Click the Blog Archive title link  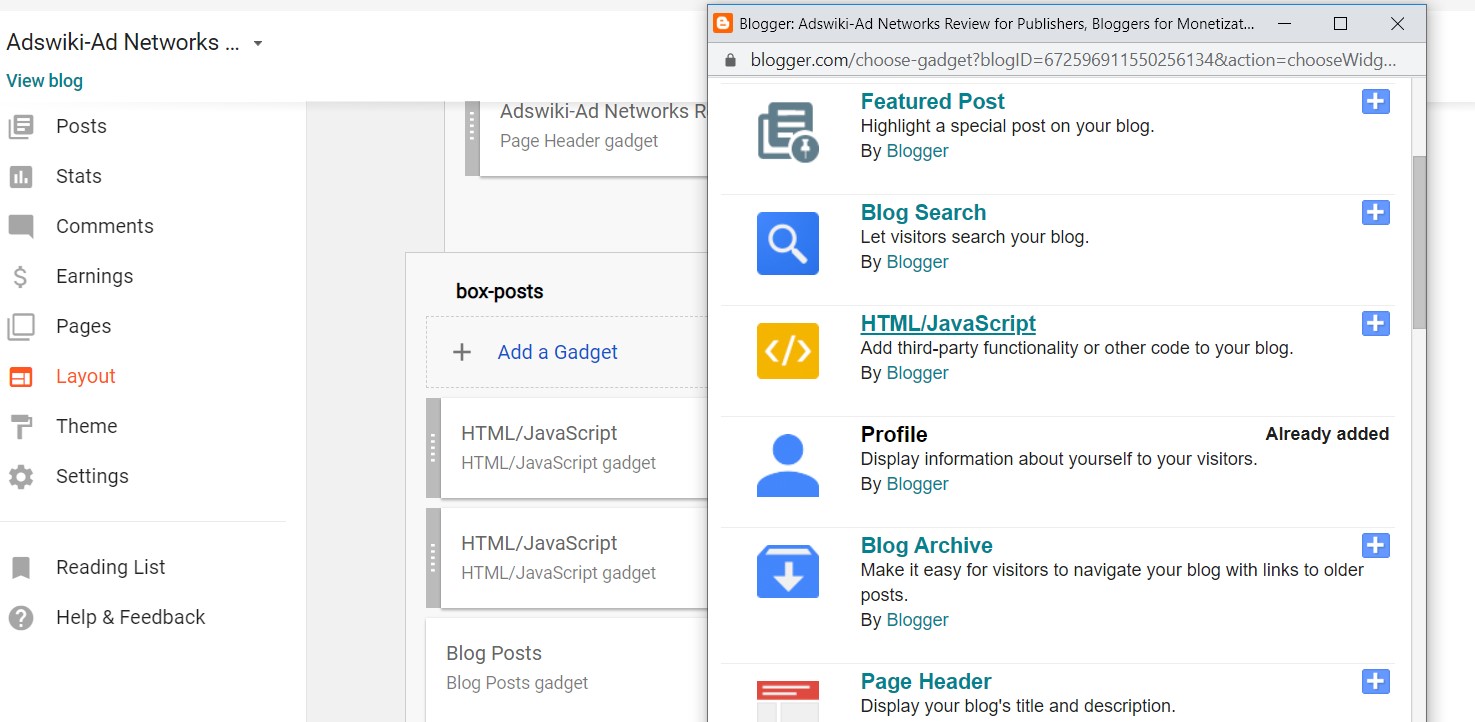point(926,545)
